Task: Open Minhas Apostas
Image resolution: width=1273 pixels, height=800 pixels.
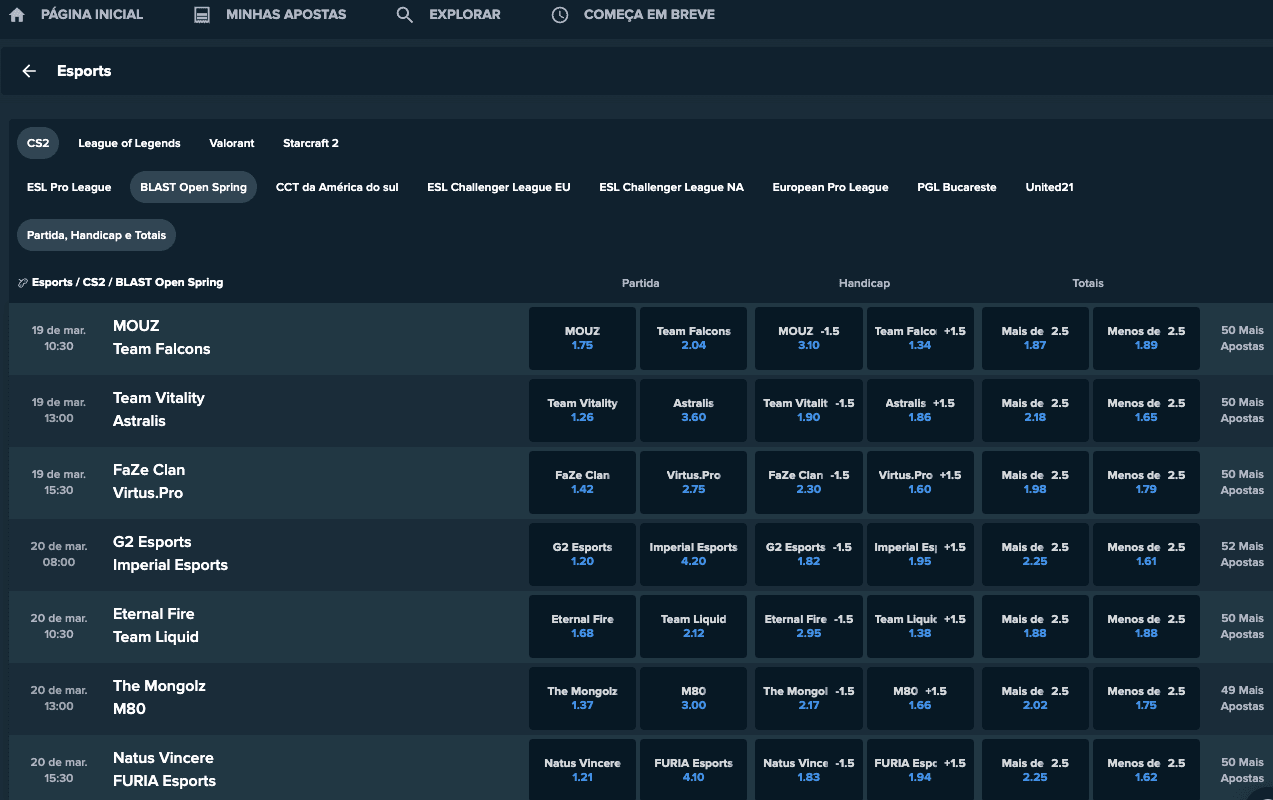Action: tap(286, 15)
